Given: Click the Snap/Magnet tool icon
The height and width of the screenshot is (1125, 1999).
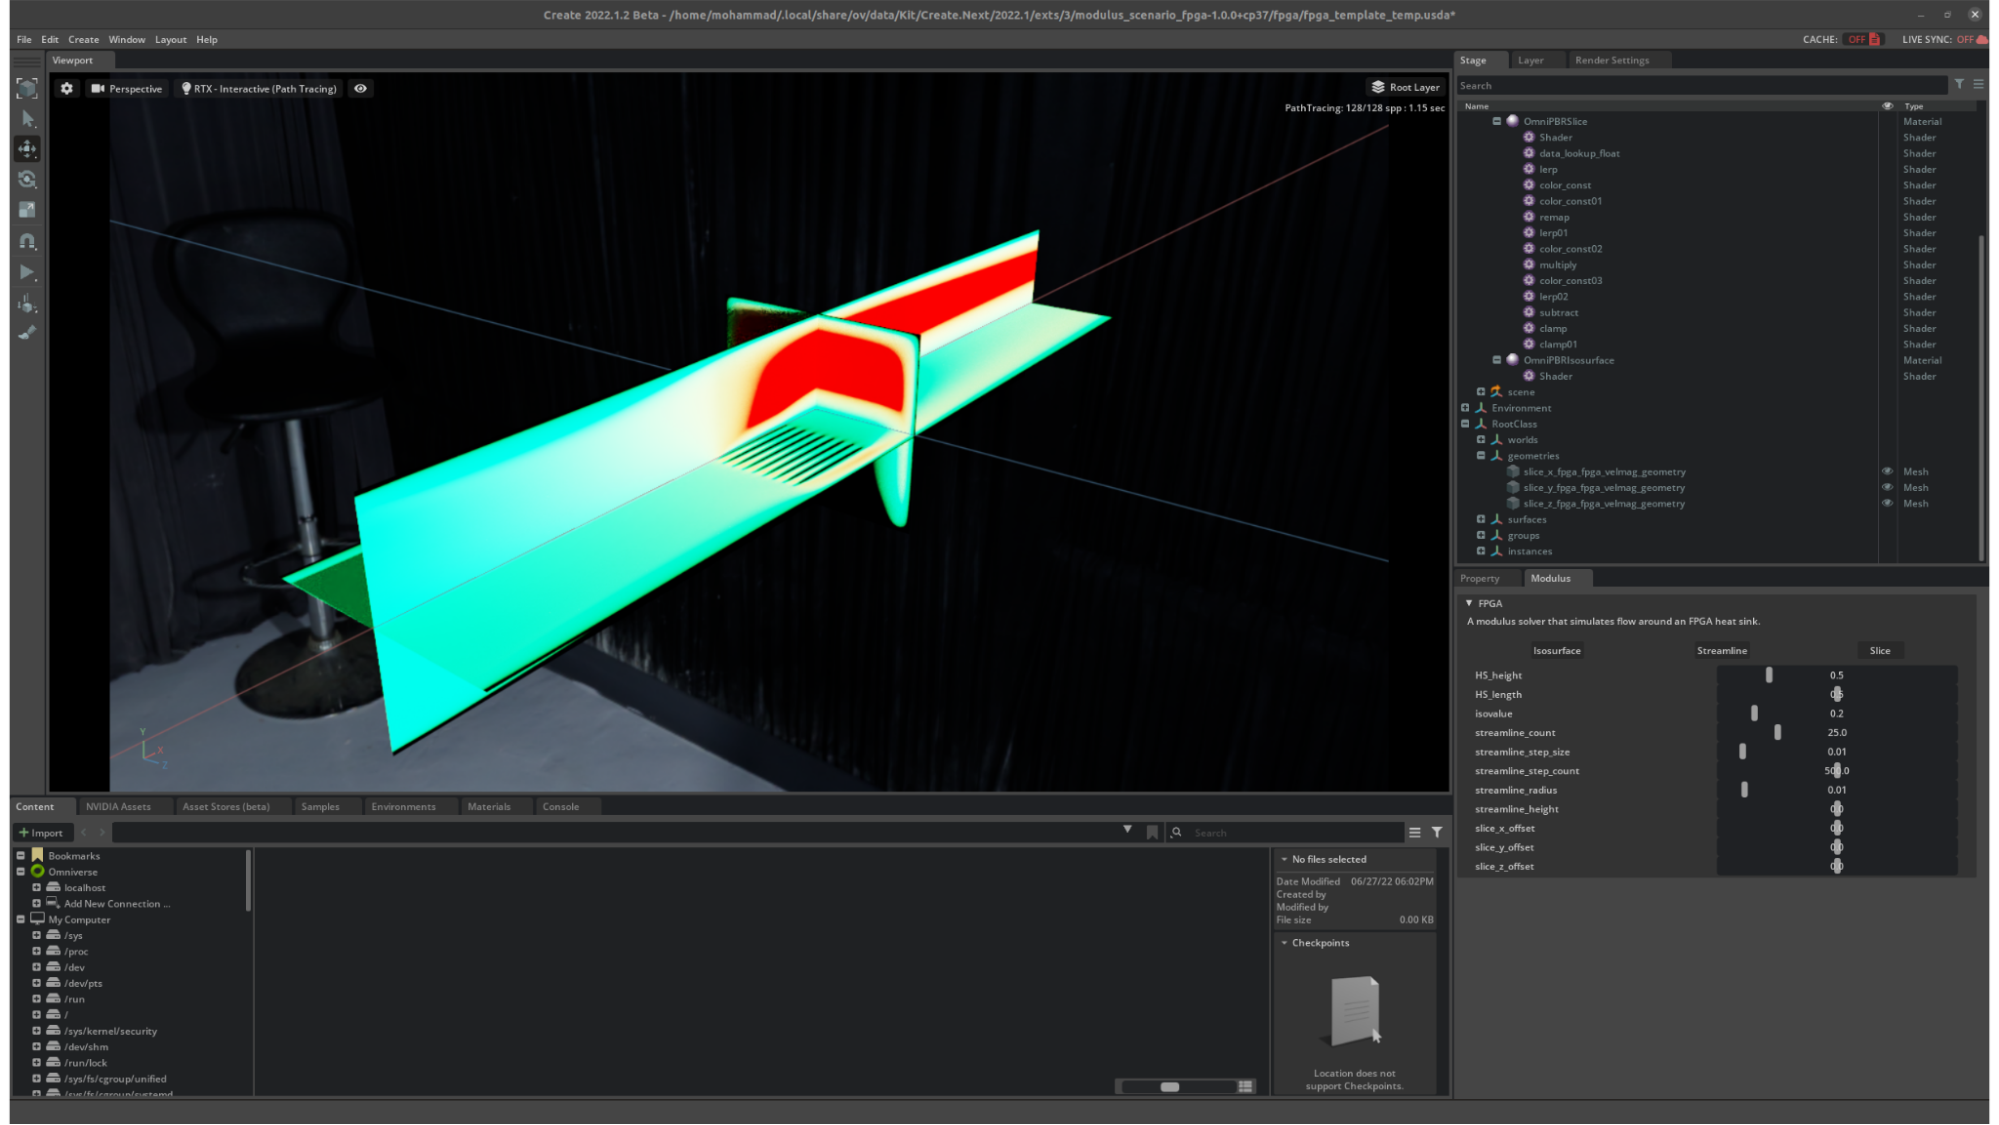Looking at the screenshot, I should 26,240.
